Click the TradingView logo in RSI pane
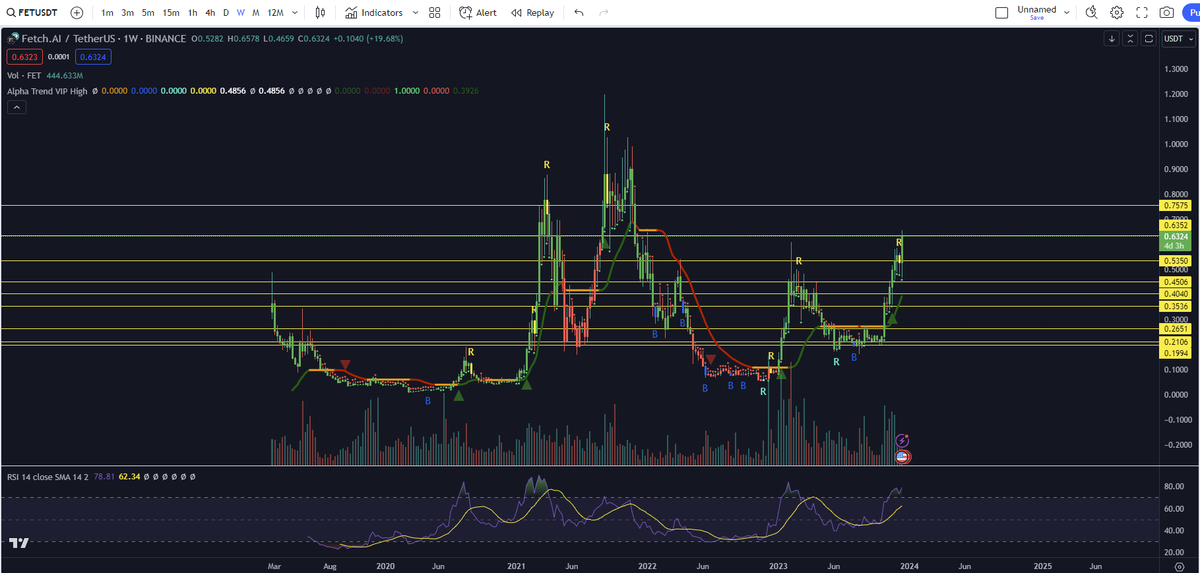 (17, 542)
